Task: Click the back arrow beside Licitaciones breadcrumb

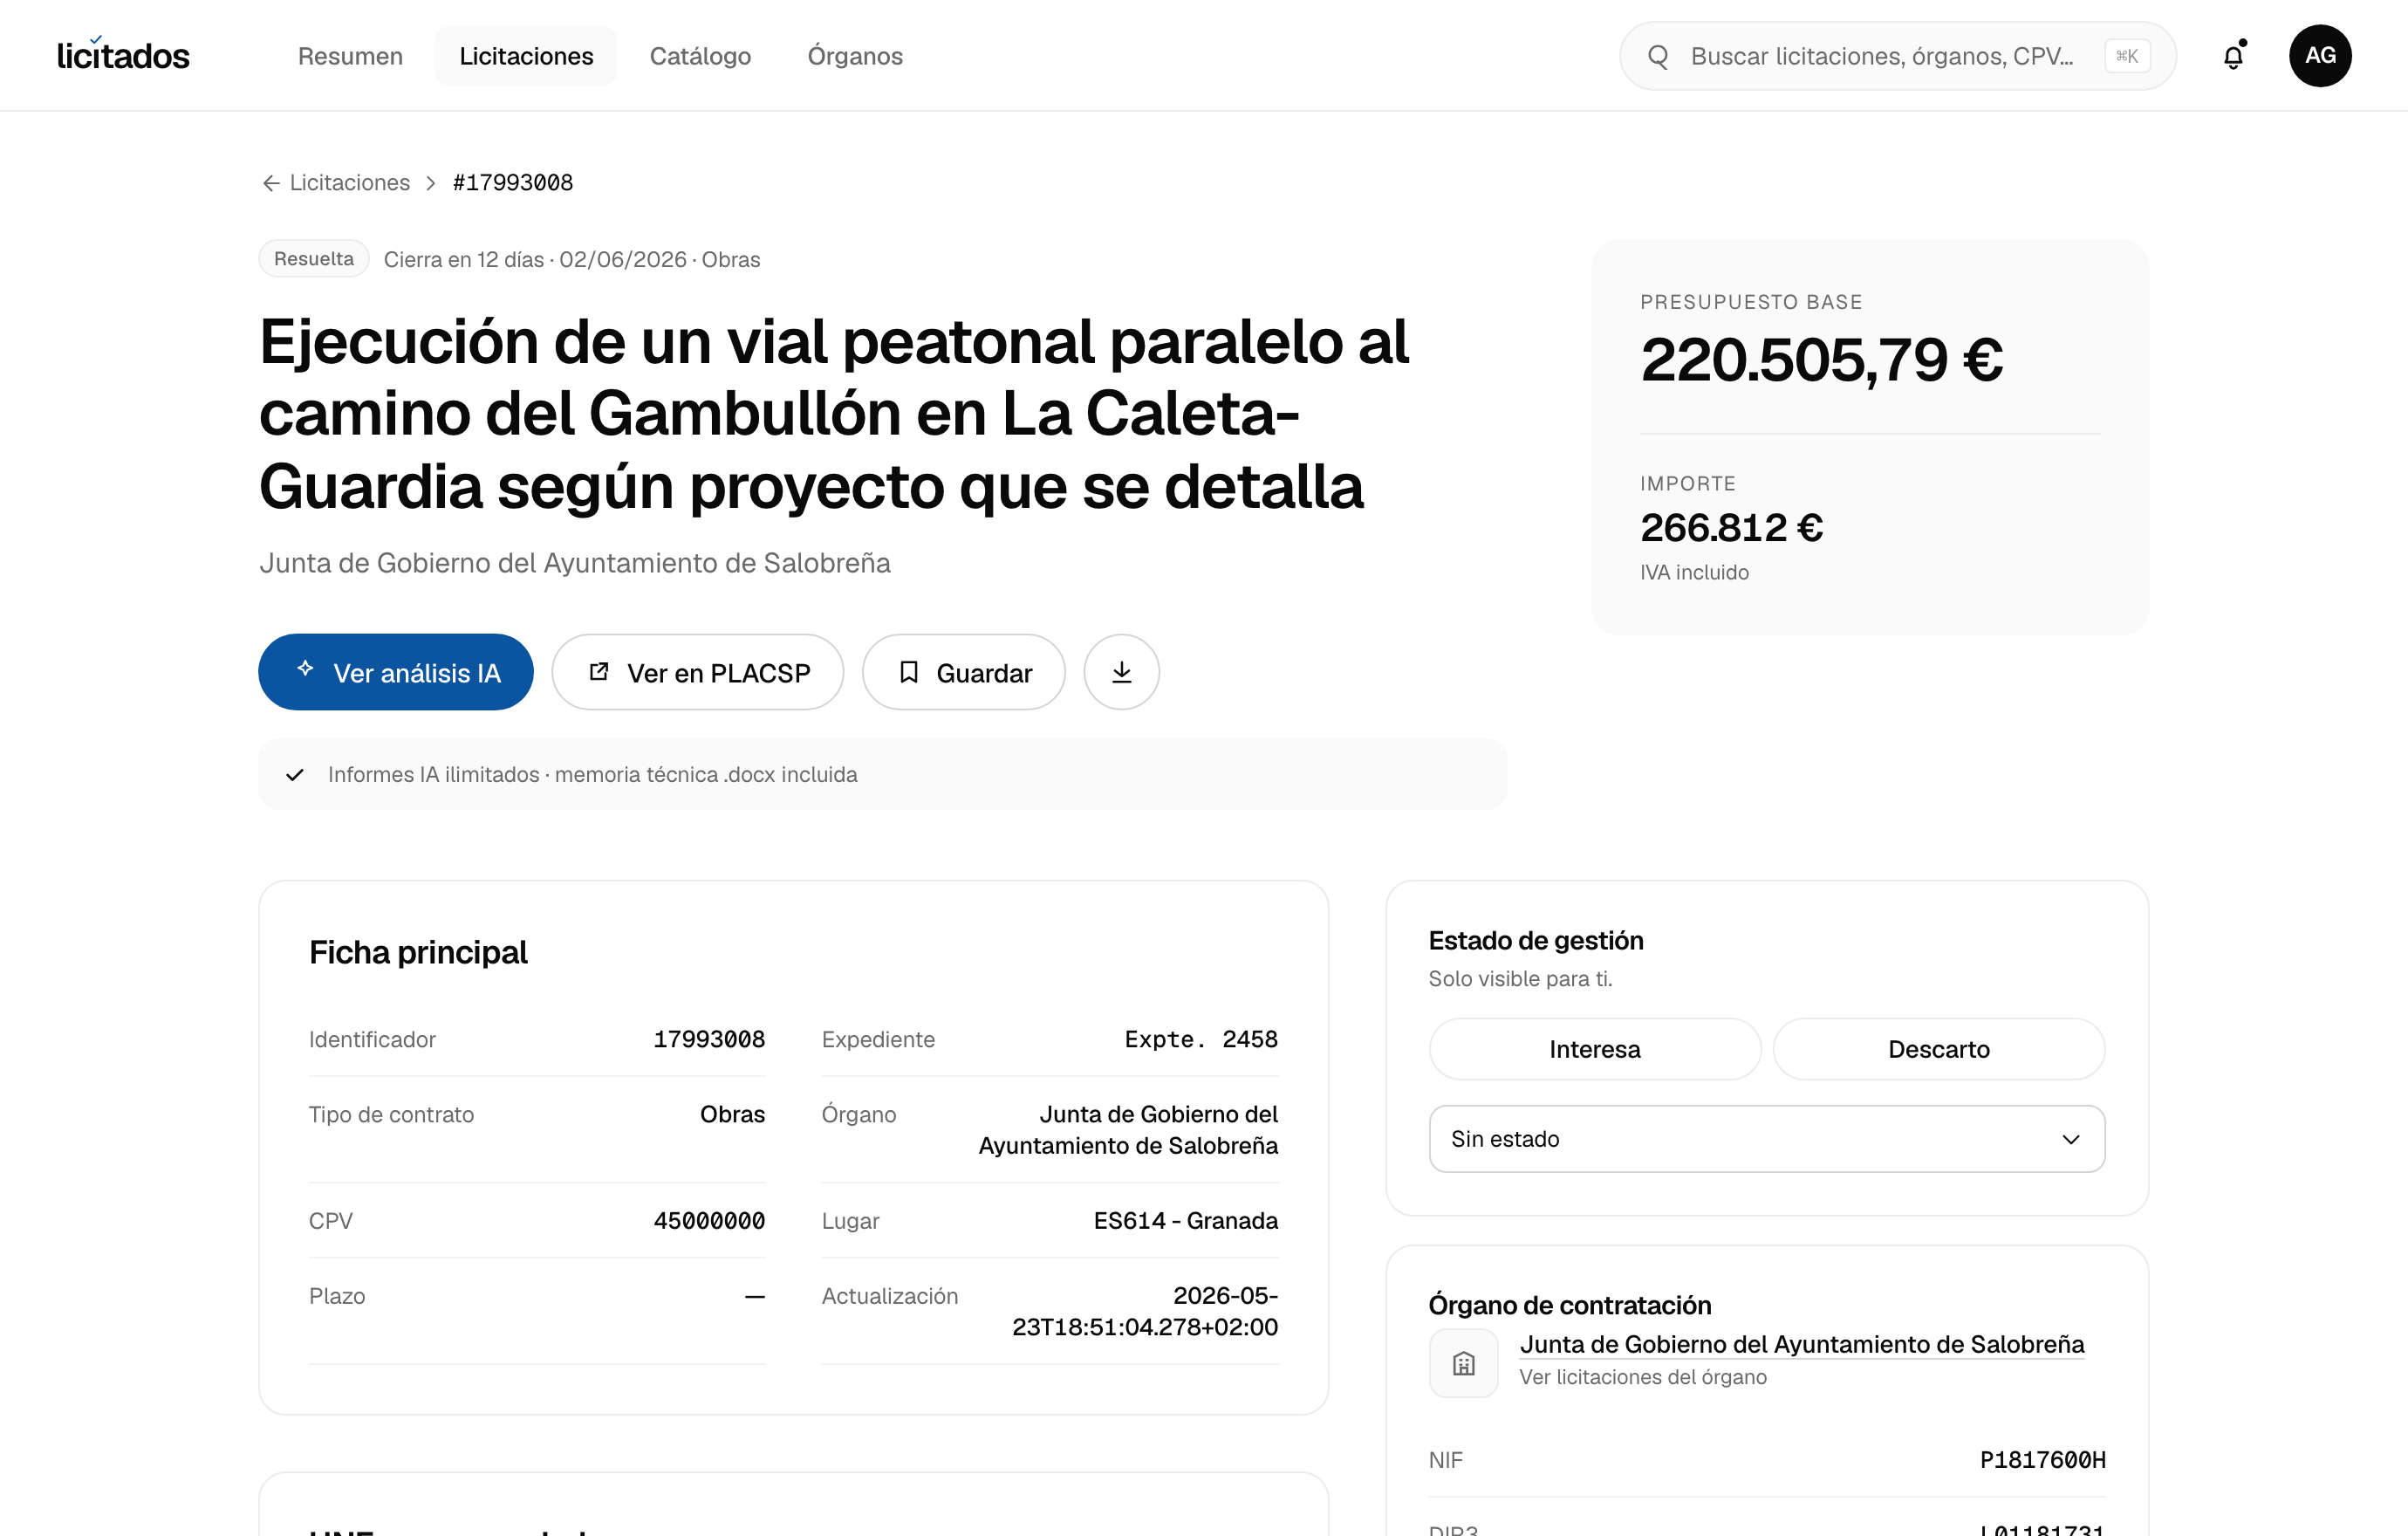Action: click(x=271, y=183)
